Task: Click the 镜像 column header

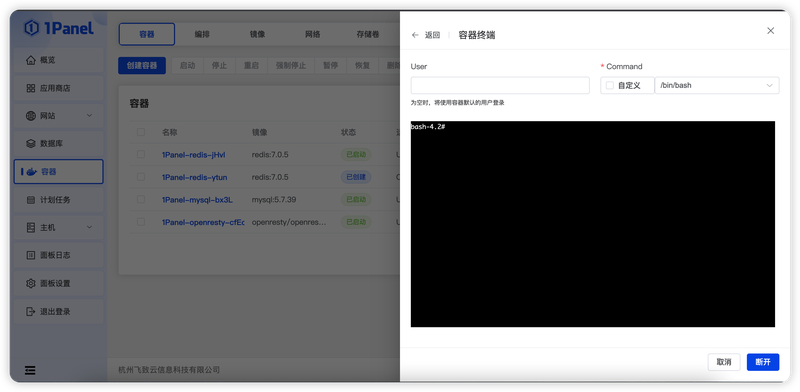Action: [259, 132]
